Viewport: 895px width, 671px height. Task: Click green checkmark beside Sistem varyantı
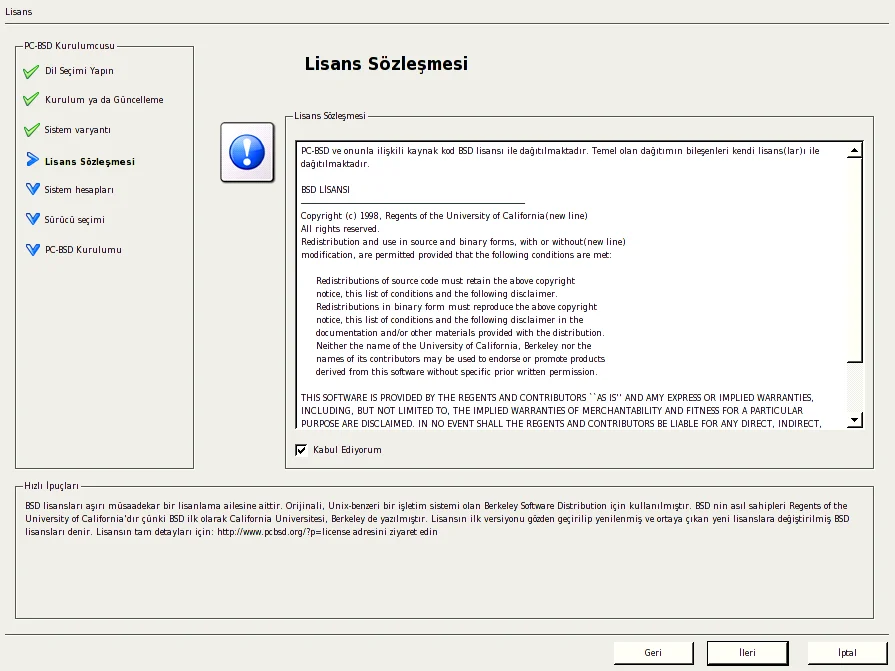point(31,130)
